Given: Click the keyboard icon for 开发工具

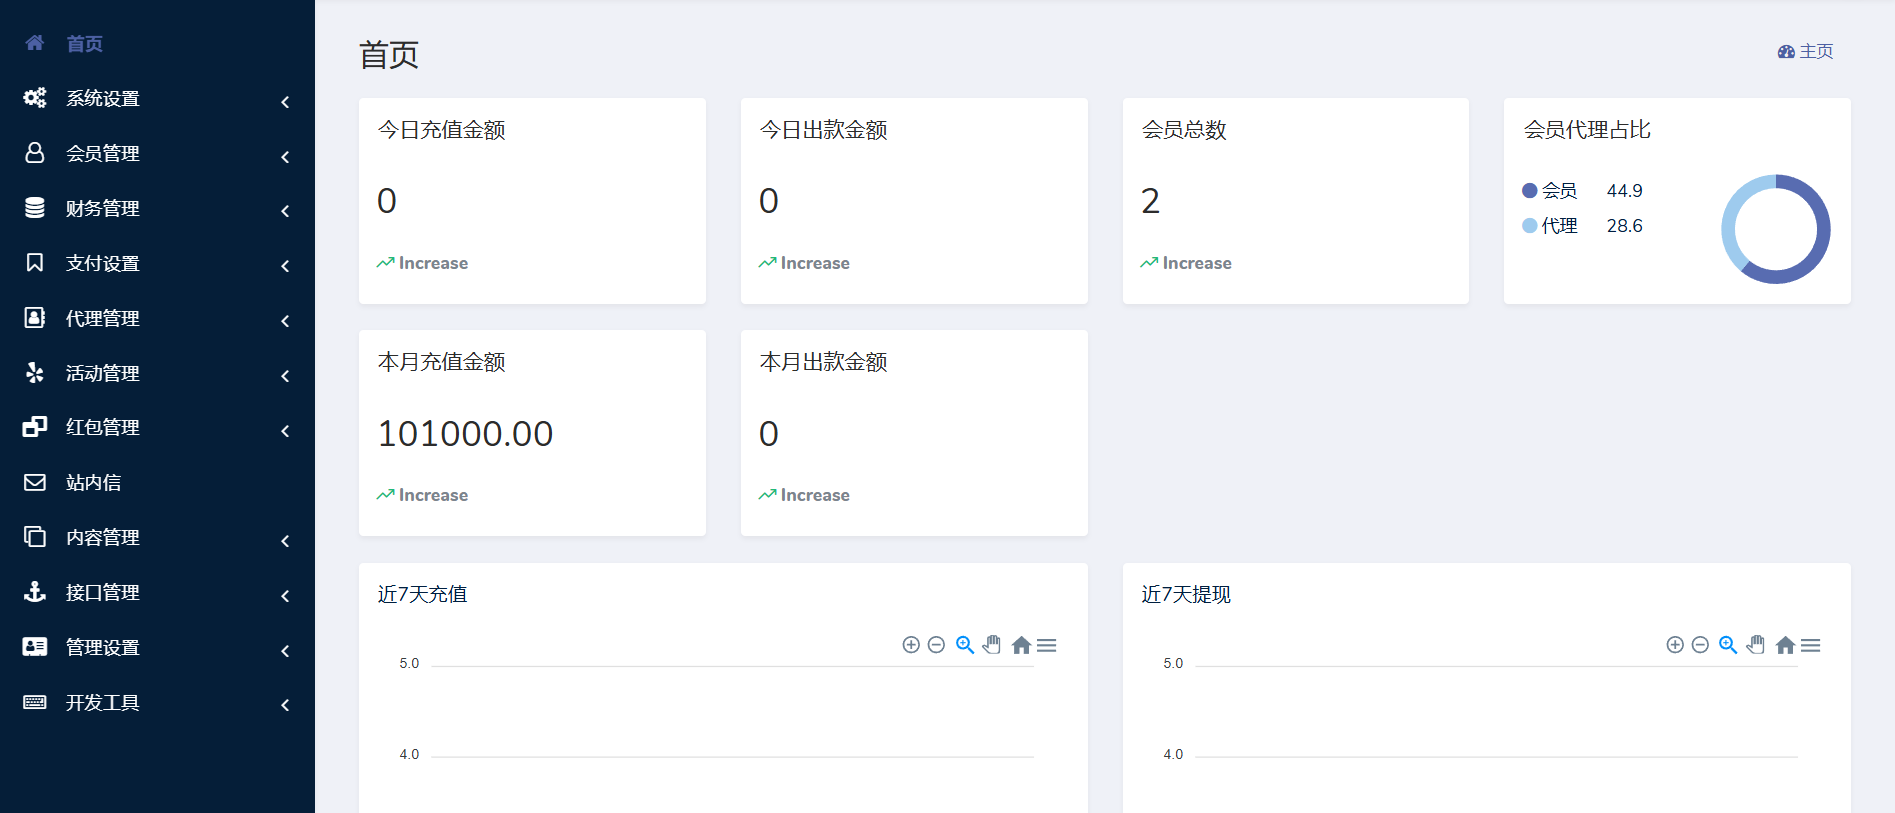Looking at the screenshot, I should point(35,702).
